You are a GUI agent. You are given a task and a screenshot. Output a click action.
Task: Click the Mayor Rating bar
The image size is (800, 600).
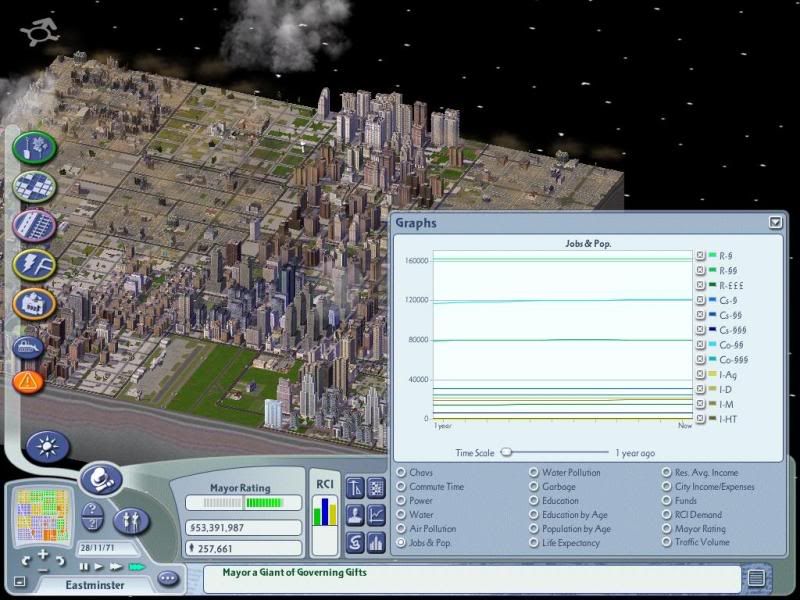pos(243,503)
